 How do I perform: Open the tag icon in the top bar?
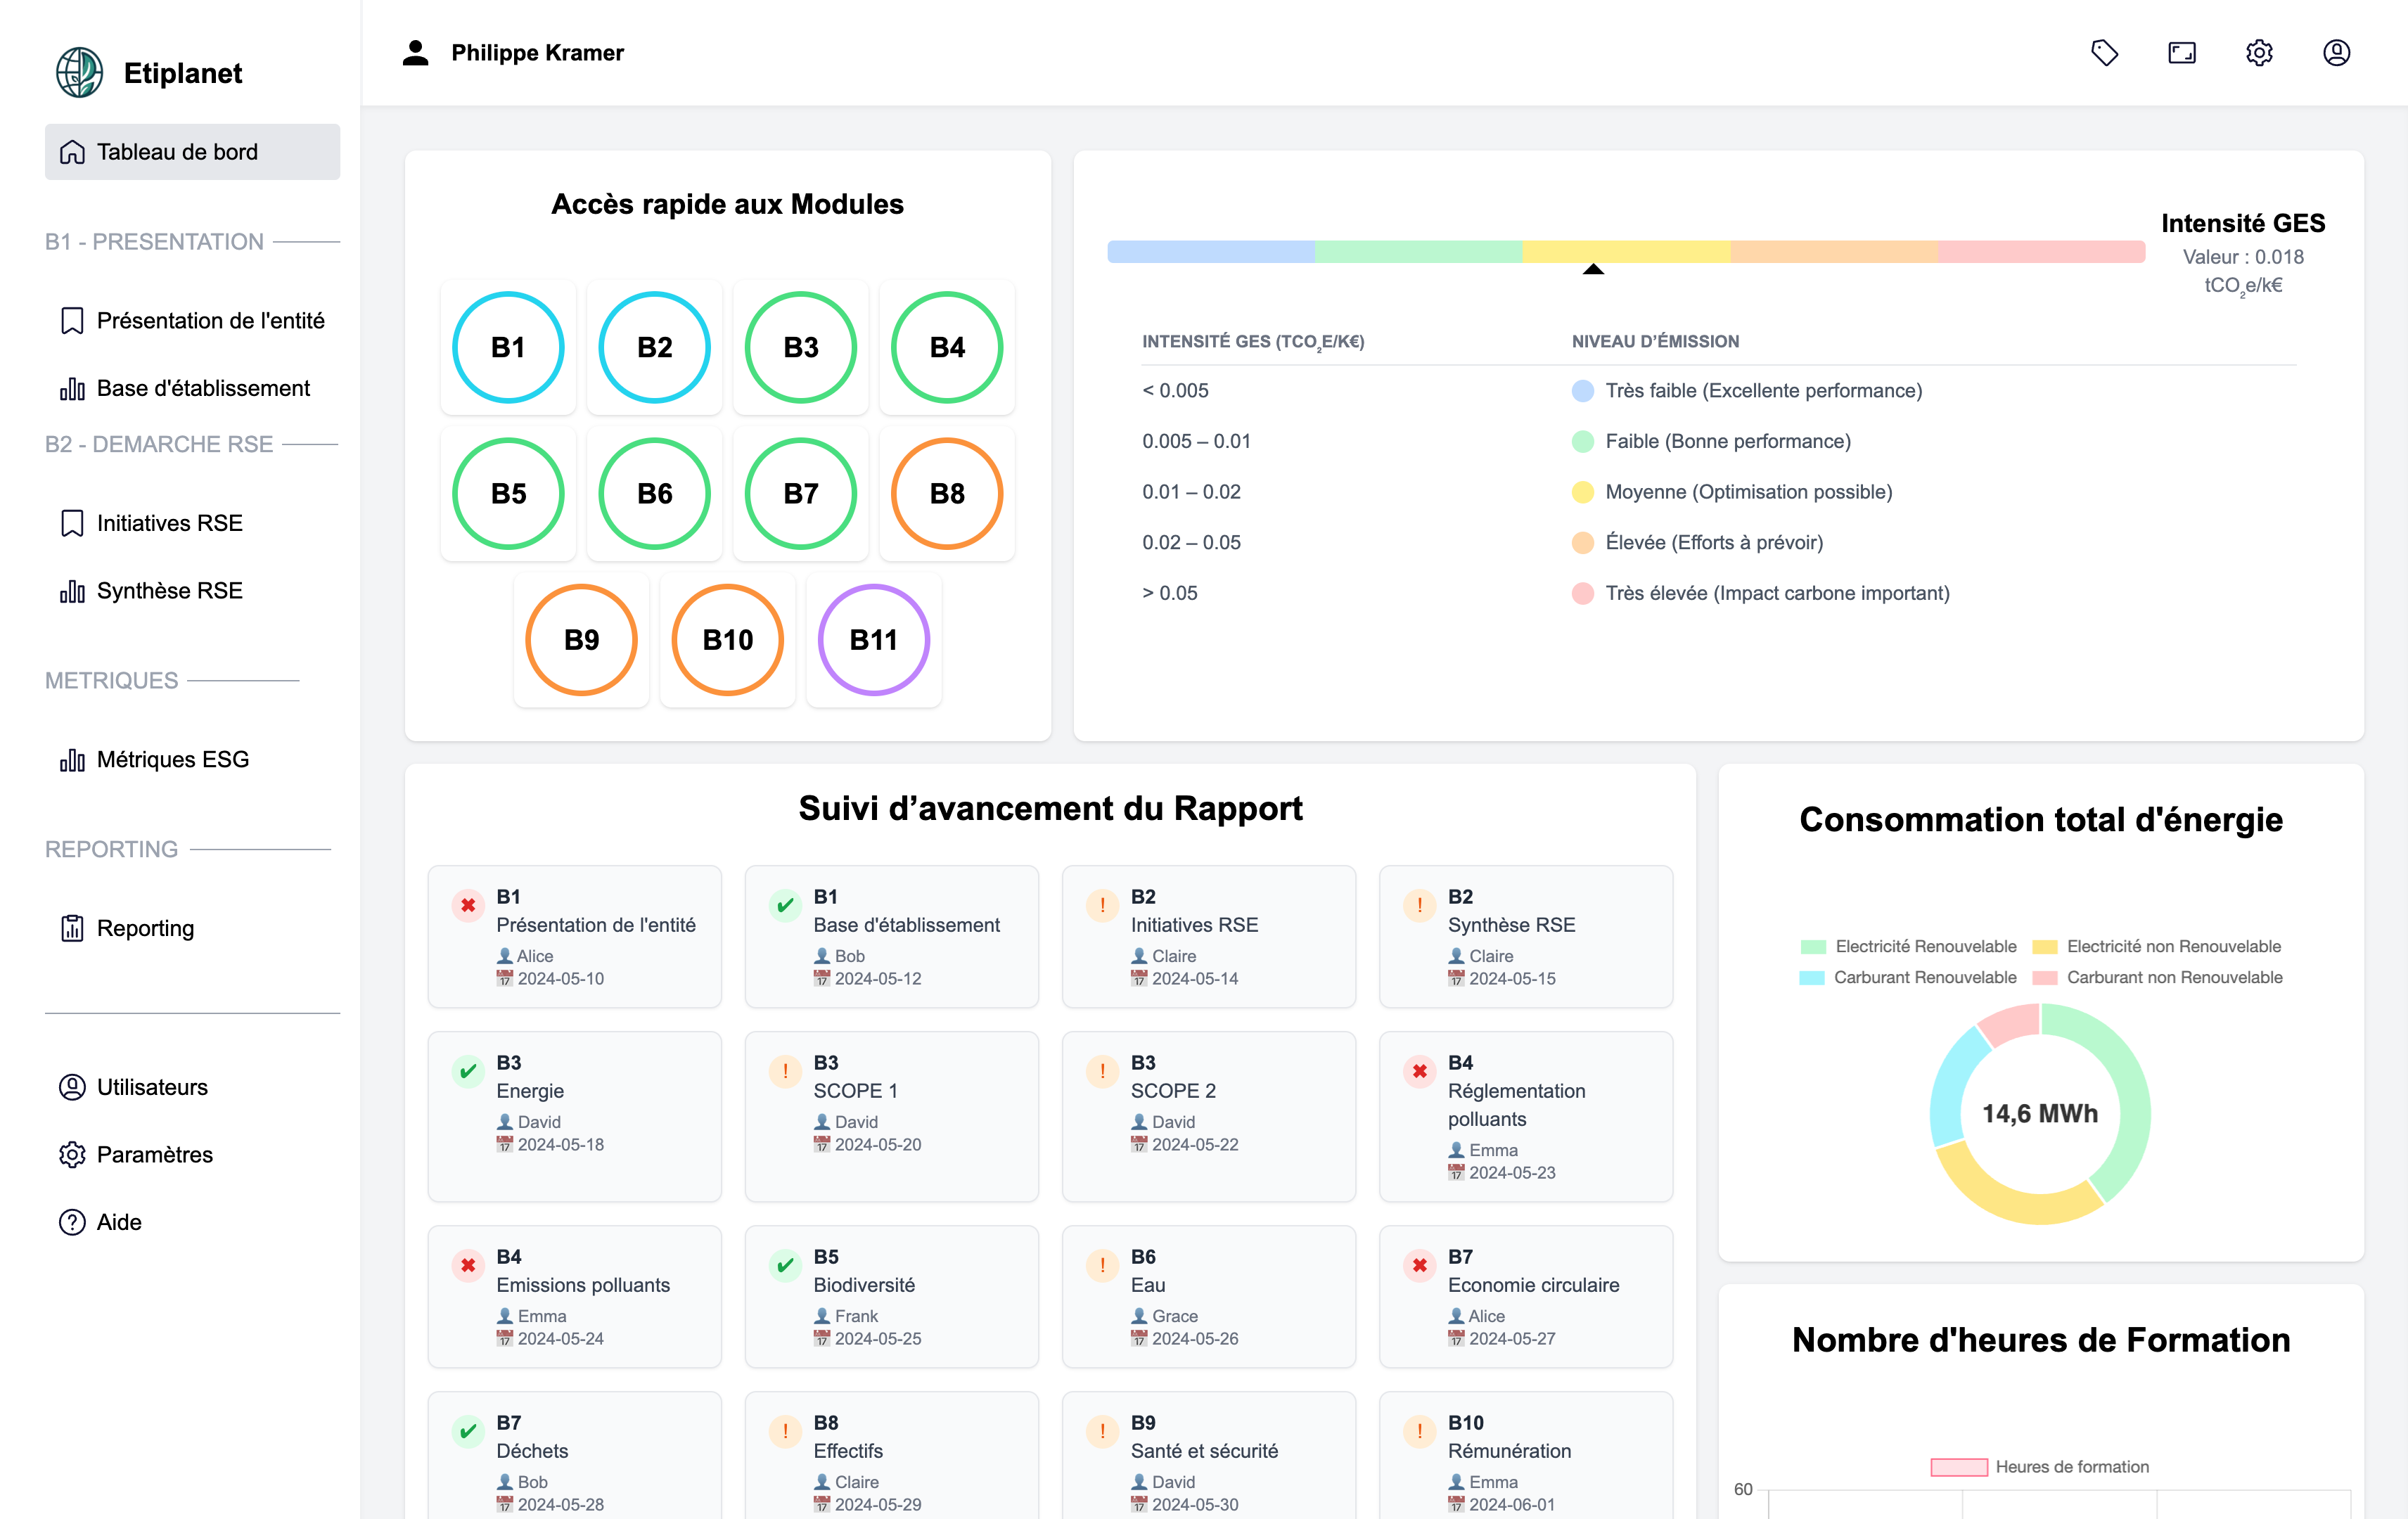(2104, 52)
